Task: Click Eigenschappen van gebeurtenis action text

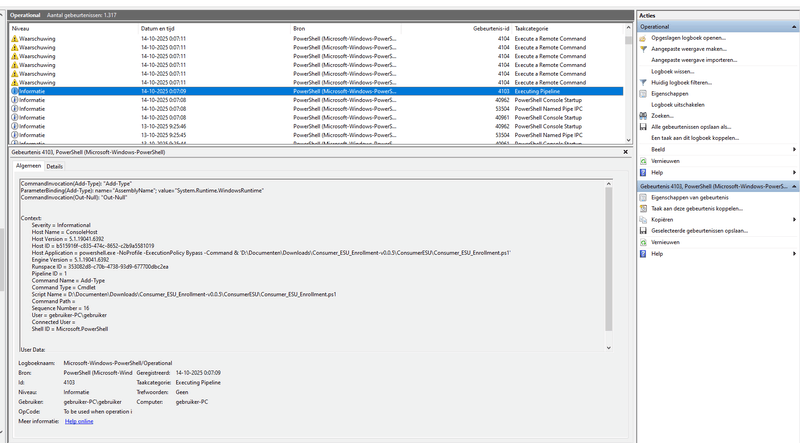Action: [x=690, y=198]
